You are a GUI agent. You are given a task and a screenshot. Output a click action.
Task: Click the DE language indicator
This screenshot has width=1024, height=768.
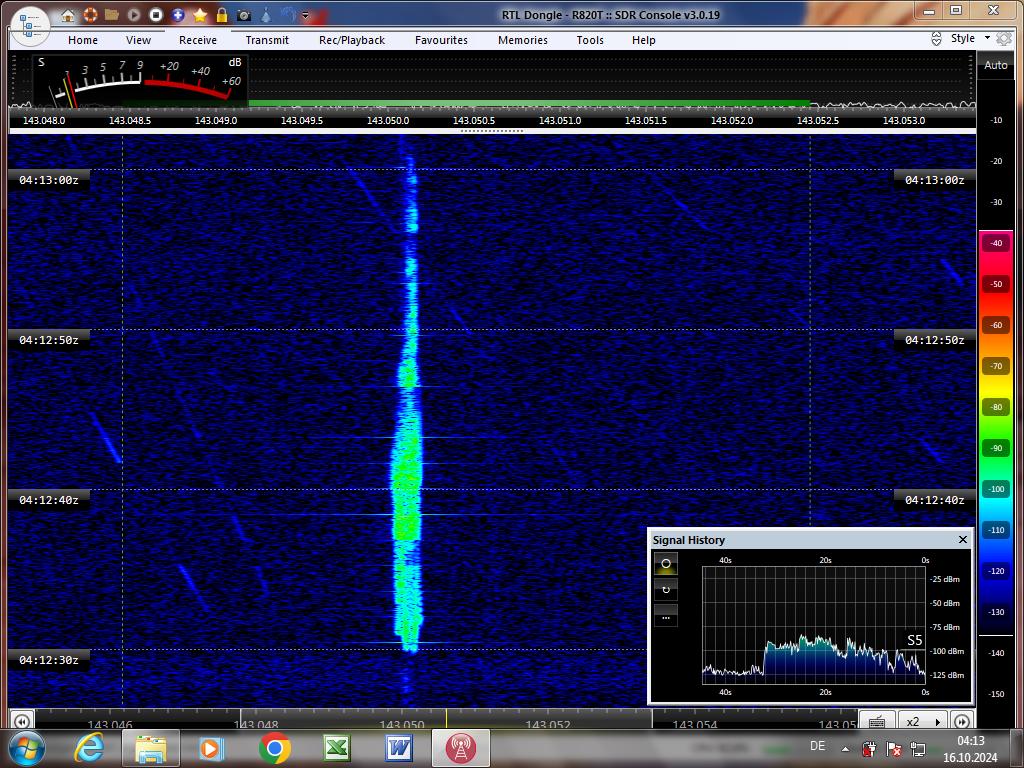[817, 746]
